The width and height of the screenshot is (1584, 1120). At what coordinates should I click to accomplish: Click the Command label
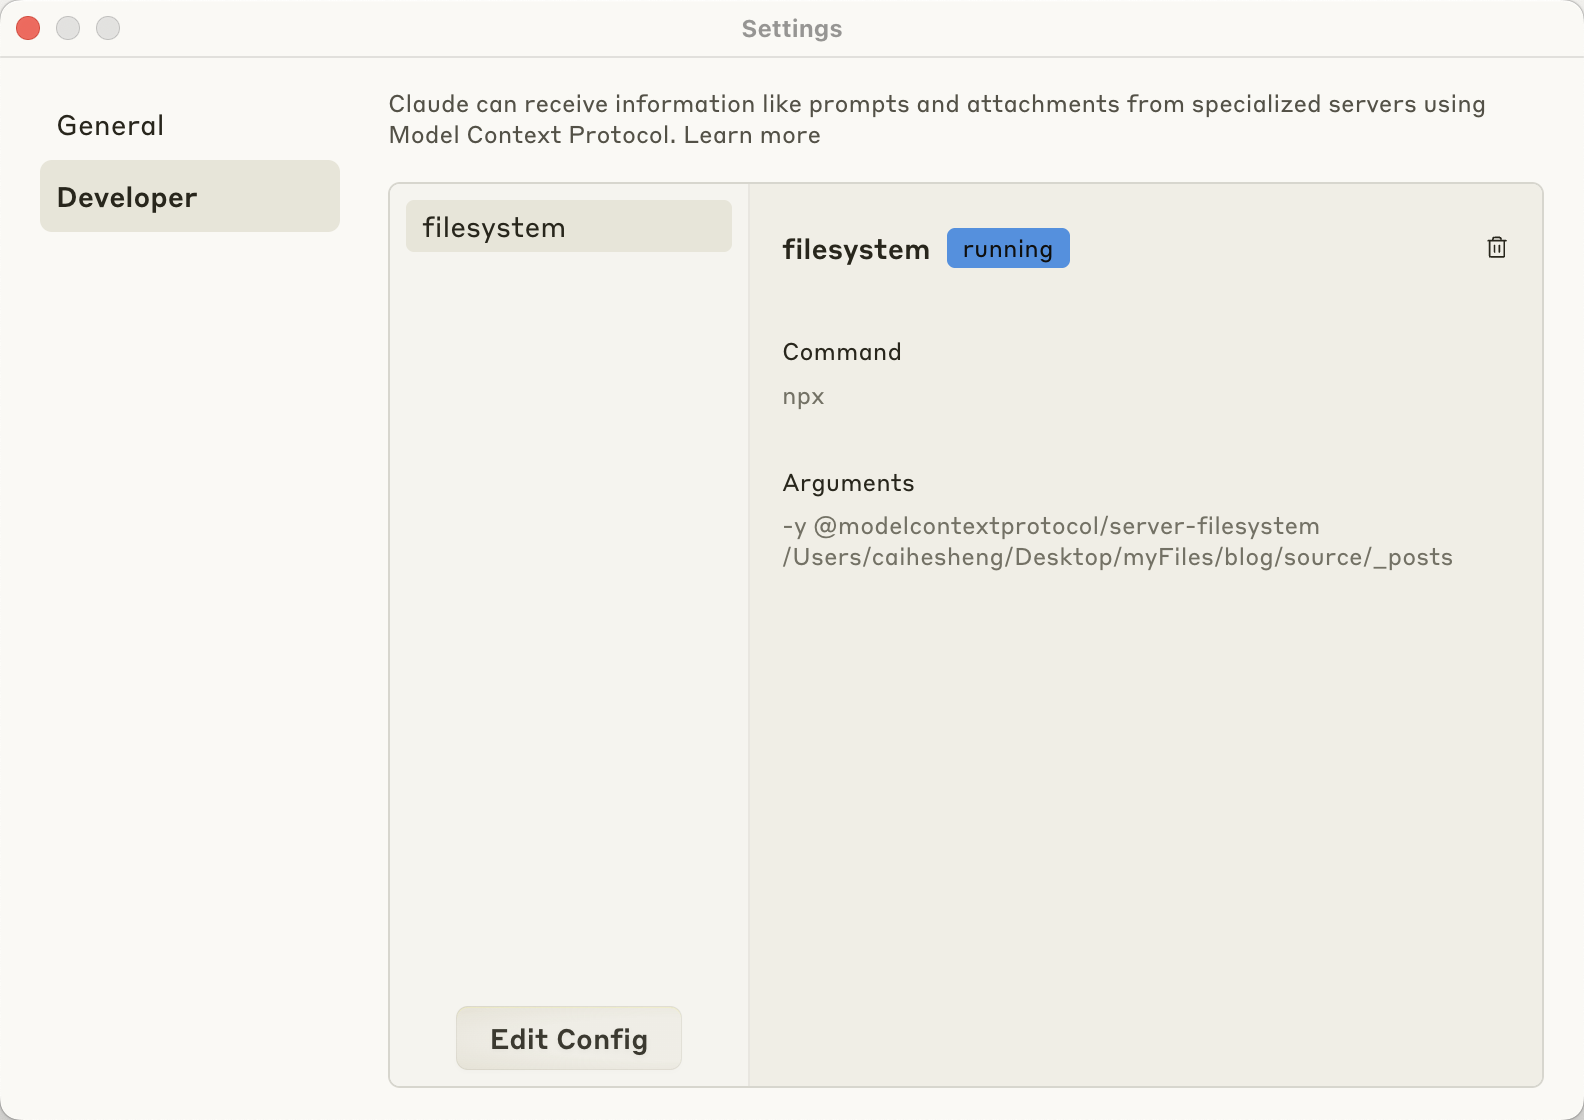pos(841,352)
